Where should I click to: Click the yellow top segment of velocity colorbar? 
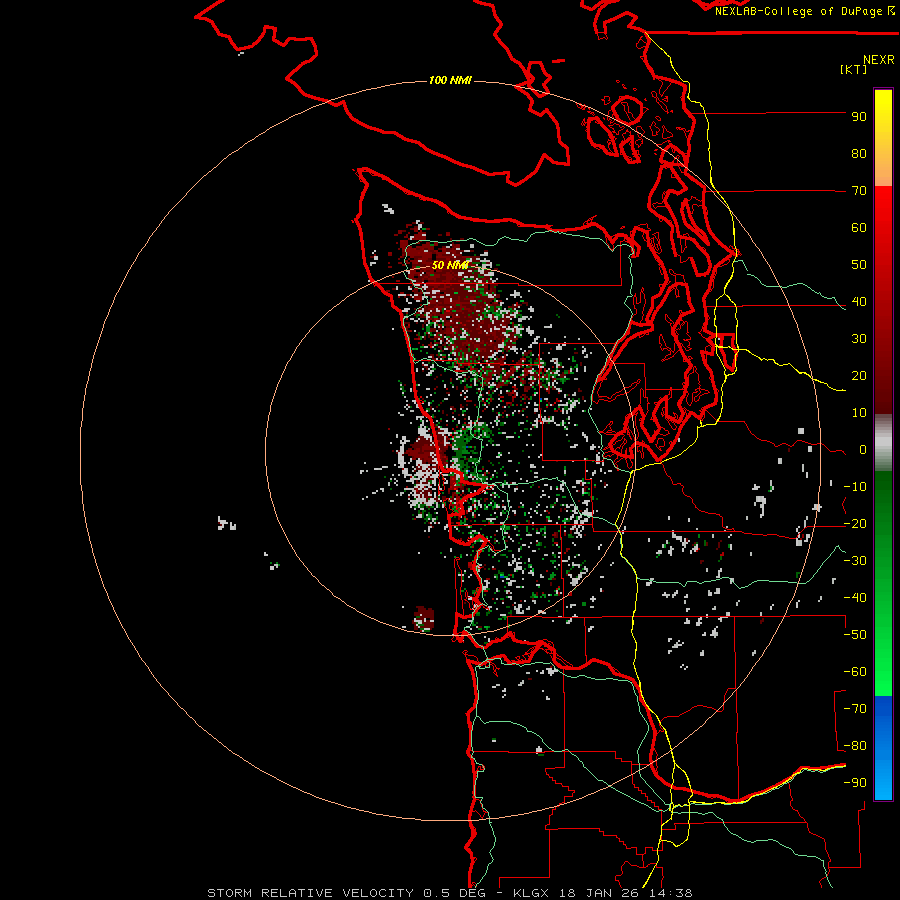883,138
